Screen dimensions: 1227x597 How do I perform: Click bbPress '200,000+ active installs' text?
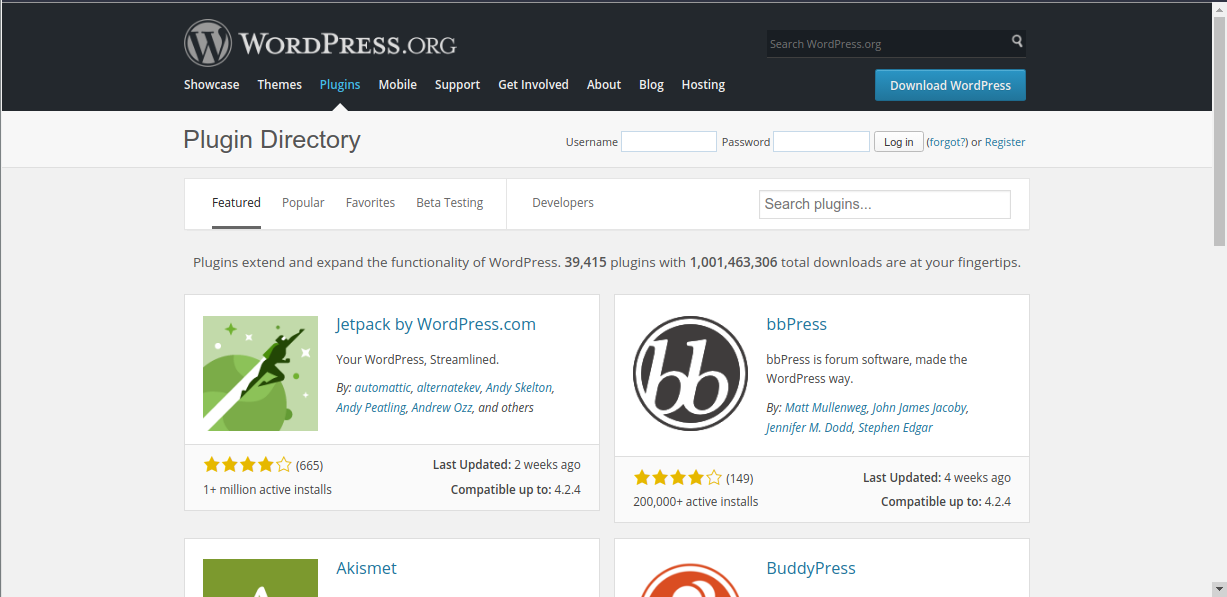pyautogui.click(x=696, y=502)
